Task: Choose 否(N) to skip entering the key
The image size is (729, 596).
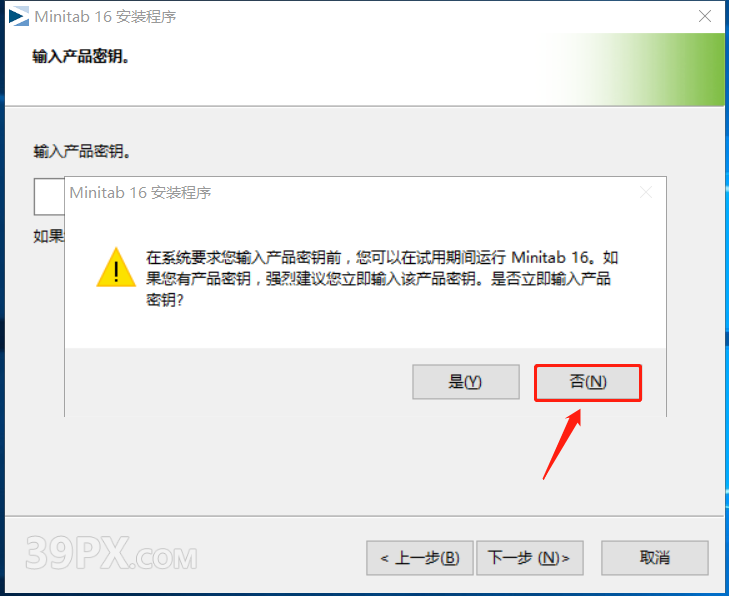Action: click(588, 382)
